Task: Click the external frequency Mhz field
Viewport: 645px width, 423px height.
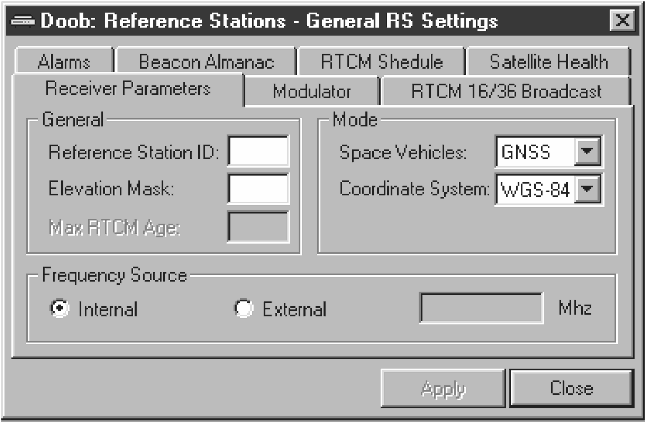Action: point(481,308)
